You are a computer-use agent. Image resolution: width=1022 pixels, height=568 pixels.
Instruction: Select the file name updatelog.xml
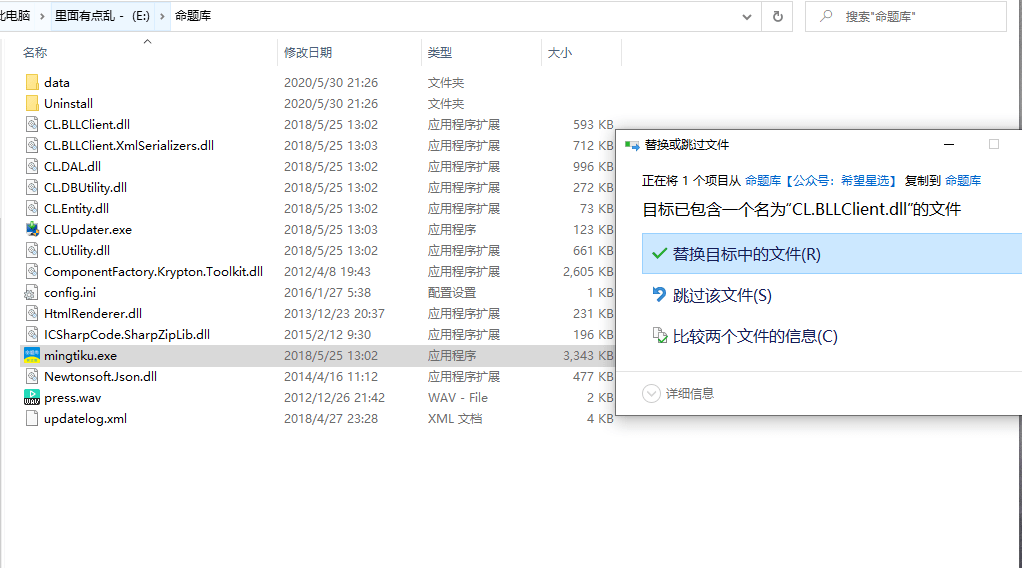point(85,419)
